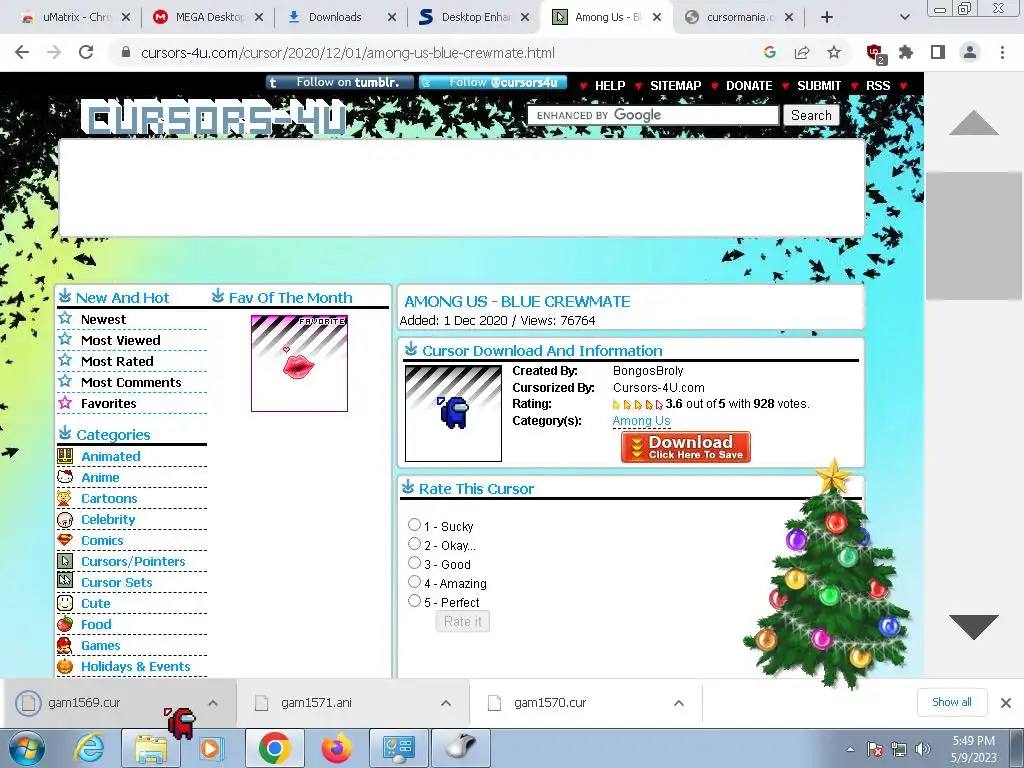Expand options for gam1570.cur download

(679, 703)
